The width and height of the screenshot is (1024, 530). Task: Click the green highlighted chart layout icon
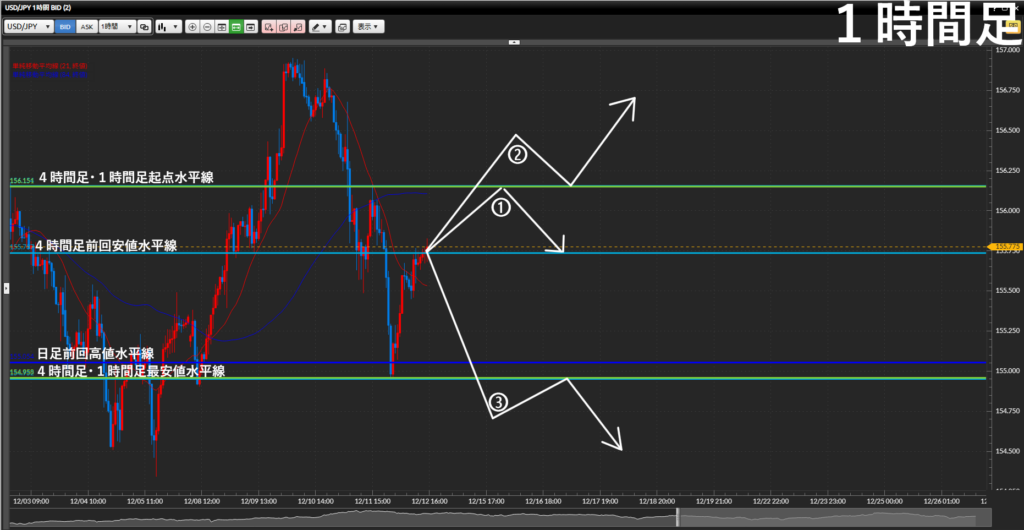click(236, 26)
